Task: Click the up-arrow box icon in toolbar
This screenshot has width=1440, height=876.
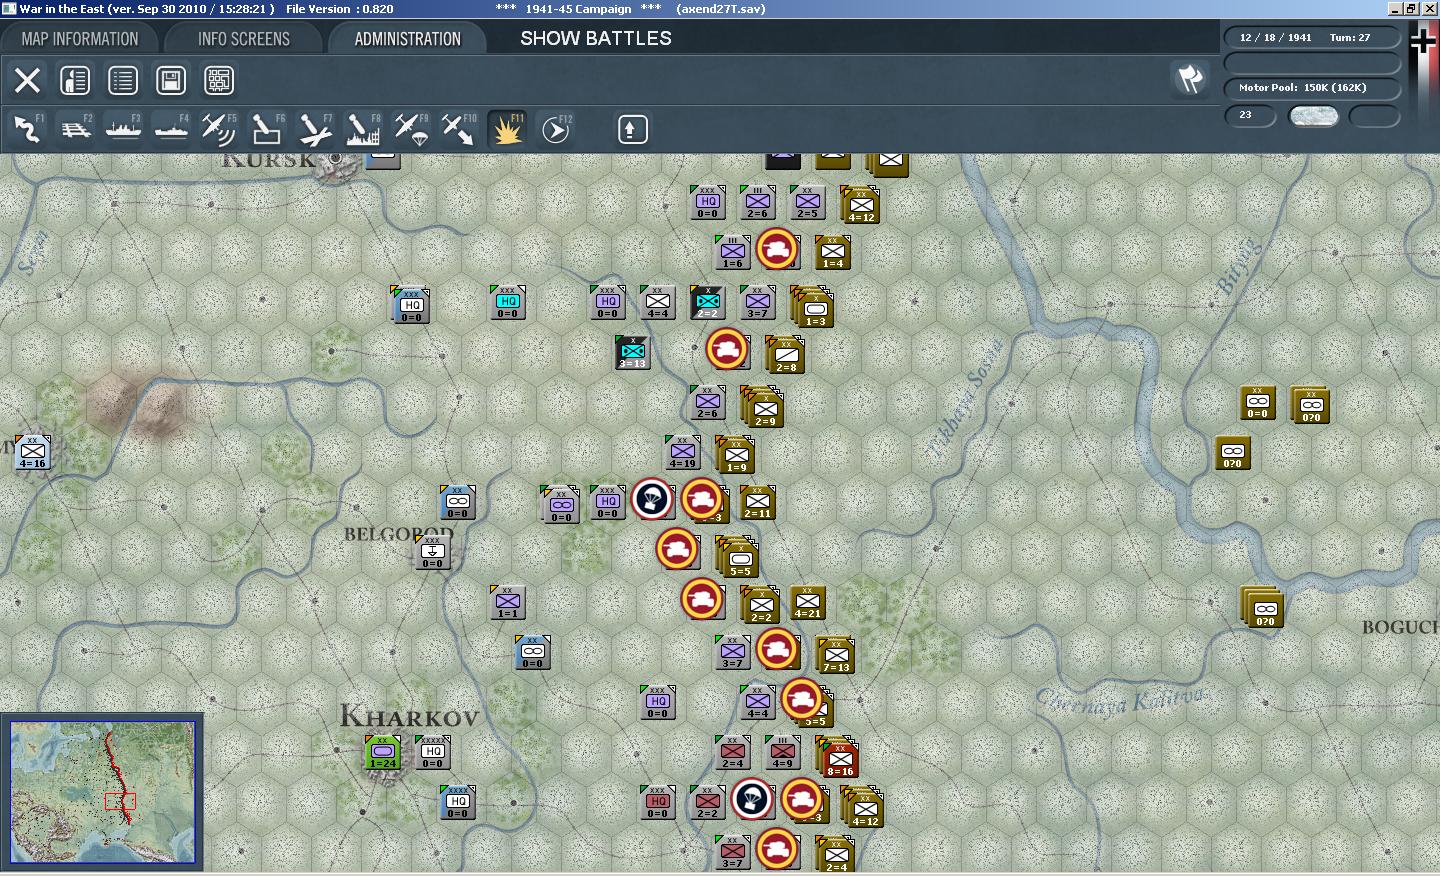Action: pyautogui.click(x=632, y=129)
